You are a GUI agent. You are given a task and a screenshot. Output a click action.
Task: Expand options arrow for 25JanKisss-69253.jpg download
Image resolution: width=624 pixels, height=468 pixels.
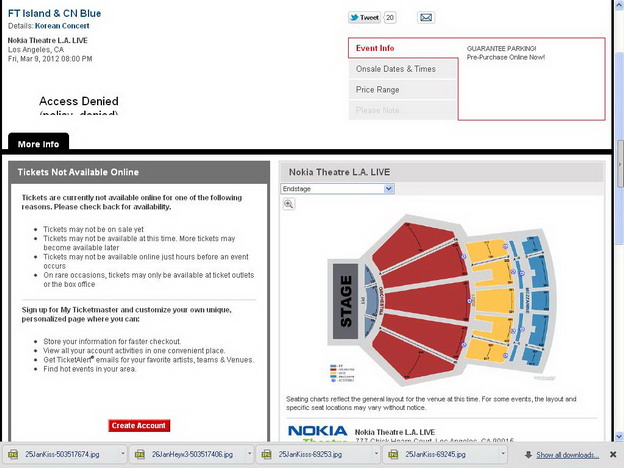(376, 453)
